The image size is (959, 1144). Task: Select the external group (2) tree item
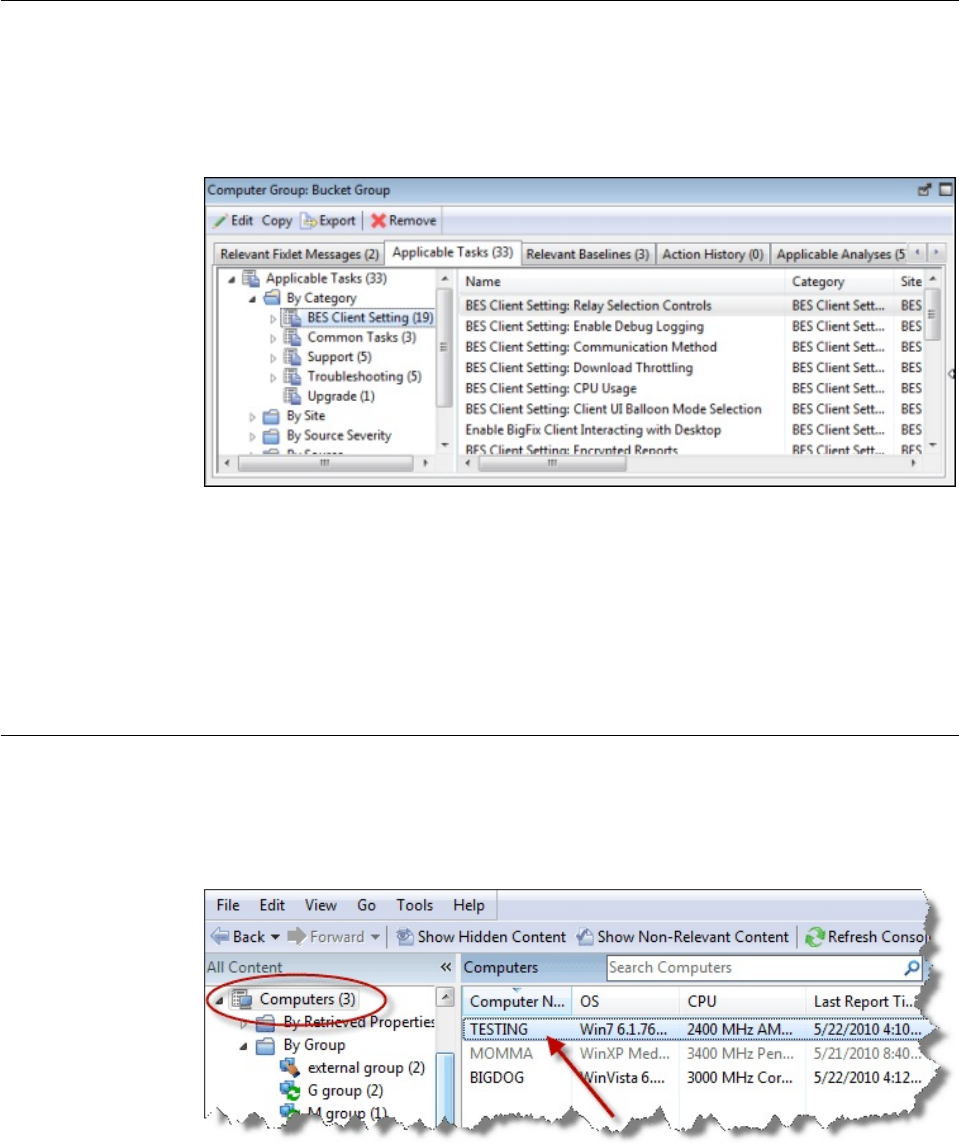[x=366, y=1068]
